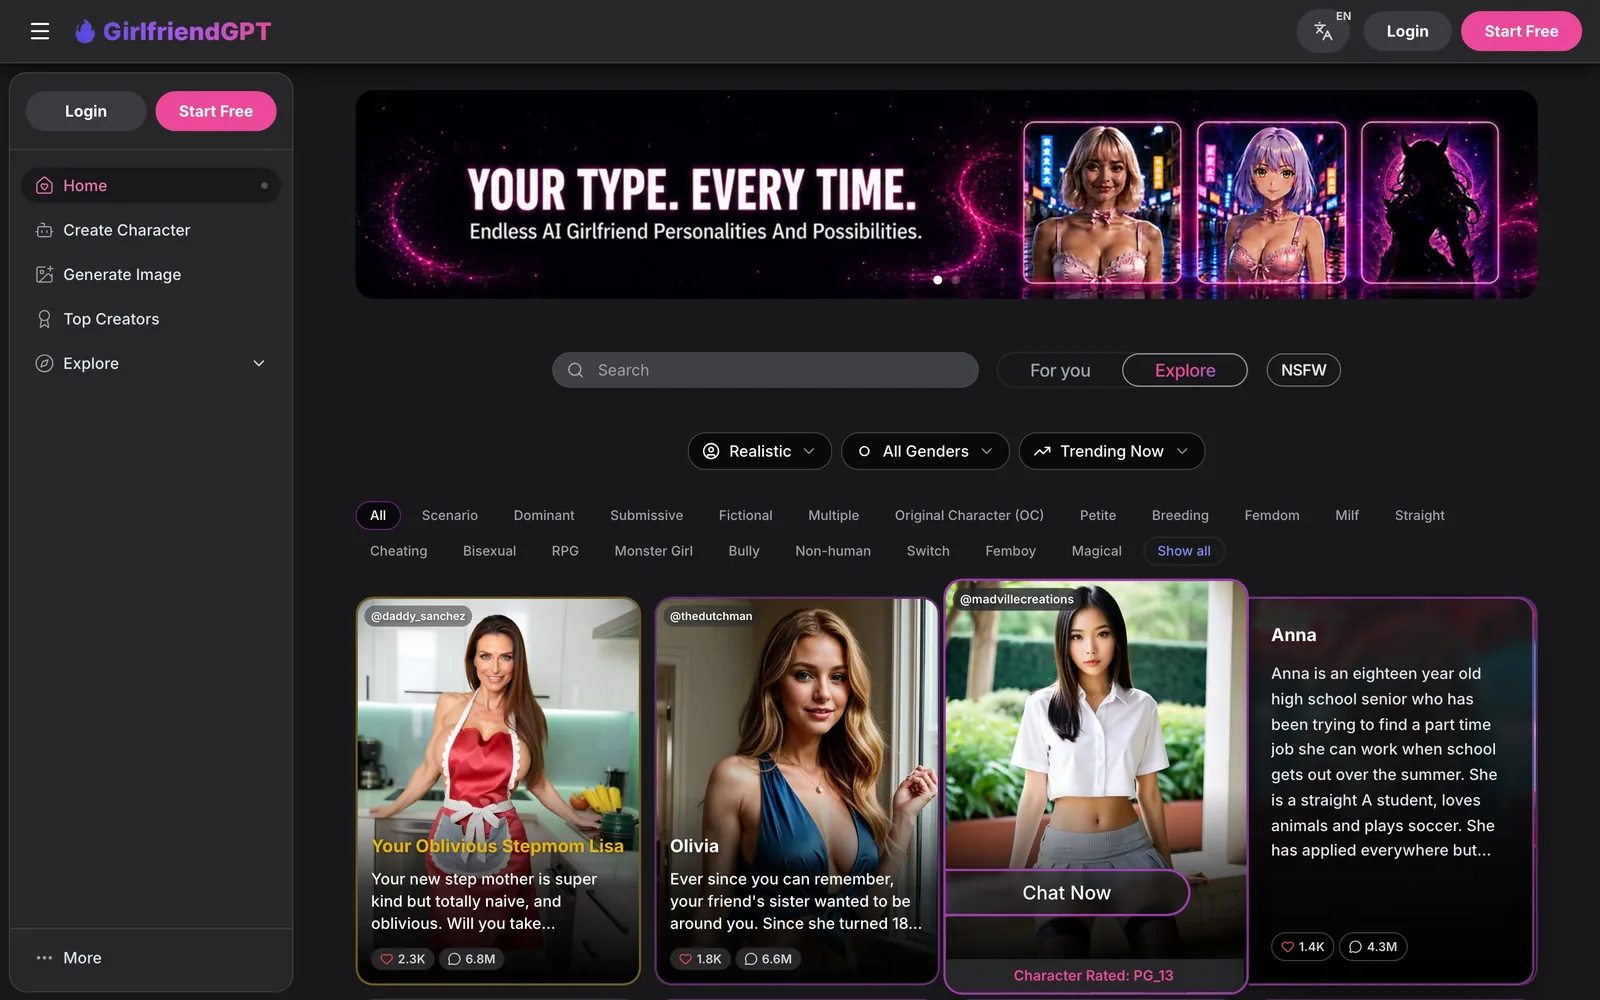Open the All Genders dropdown
The width and height of the screenshot is (1600, 1000).
(x=925, y=451)
